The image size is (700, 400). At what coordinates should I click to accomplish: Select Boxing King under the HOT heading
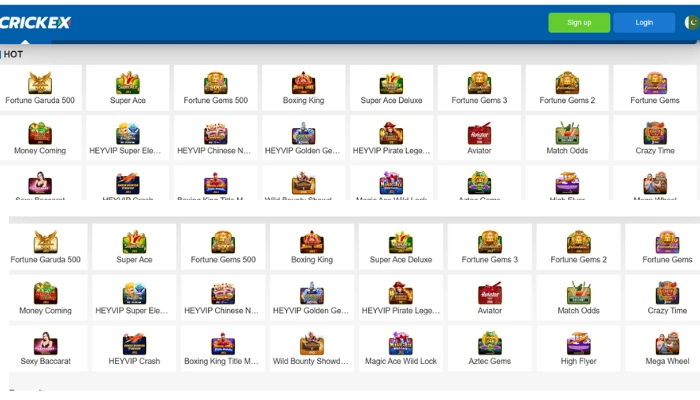click(304, 88)
